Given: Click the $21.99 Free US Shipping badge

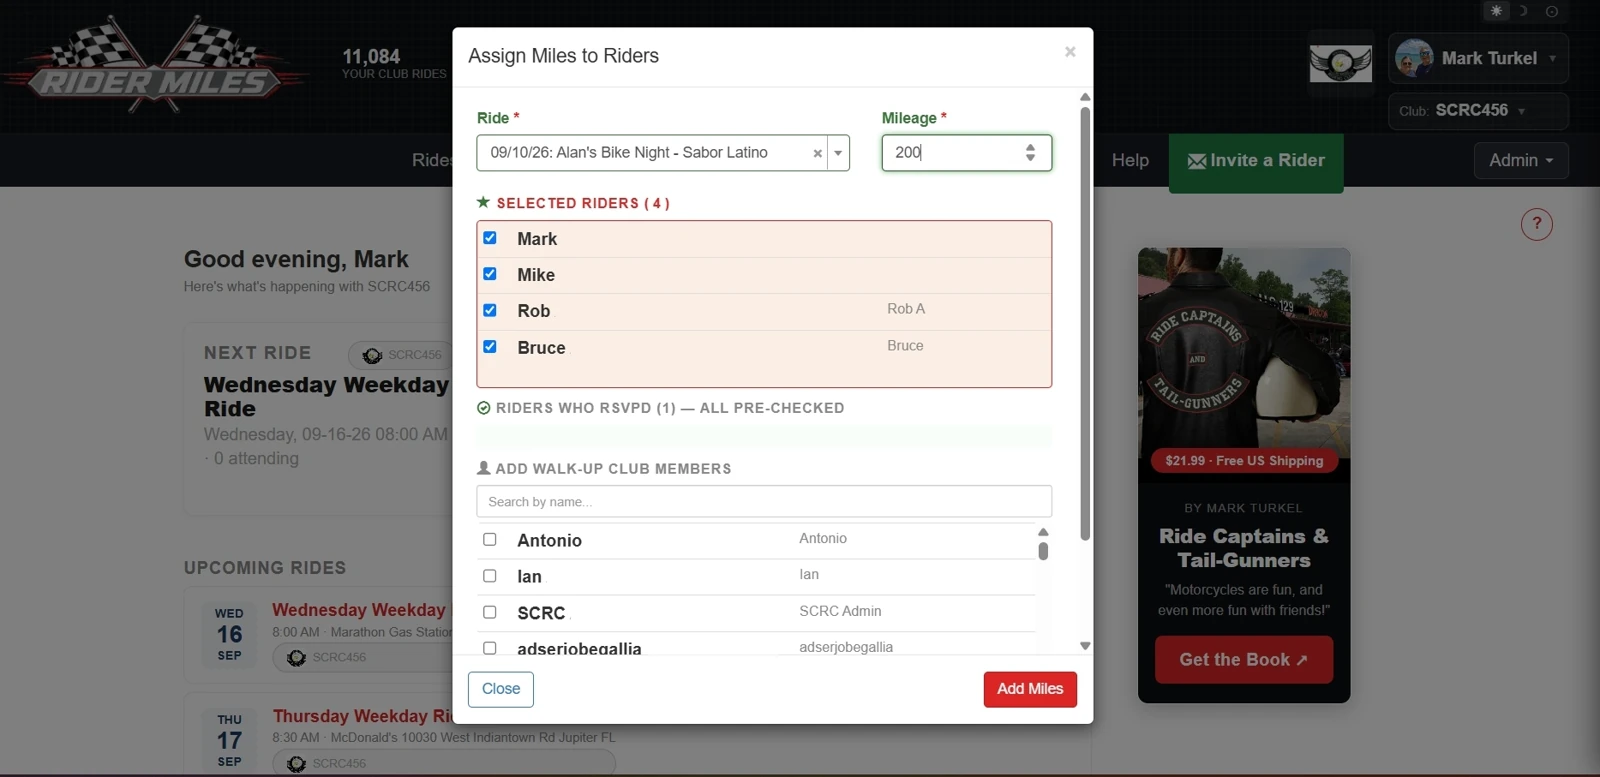Looking at the screenshot, I should coord(1244,461).
